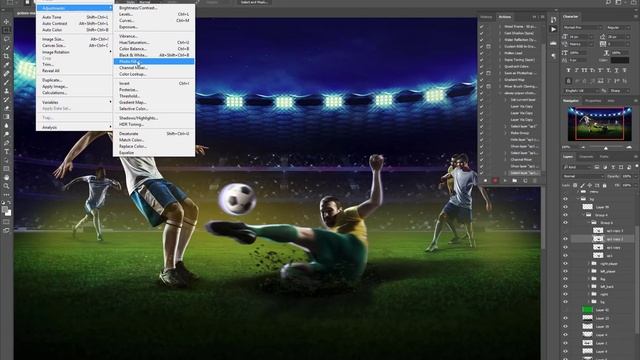Viewport: 640px width, 360px height.
Task: Create new action set folder icon
Action: coord(515,180)
